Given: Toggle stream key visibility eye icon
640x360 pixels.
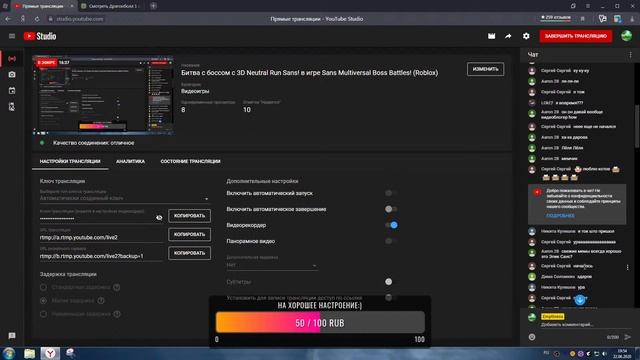Looking at the screenshot, I should [159, 218].
